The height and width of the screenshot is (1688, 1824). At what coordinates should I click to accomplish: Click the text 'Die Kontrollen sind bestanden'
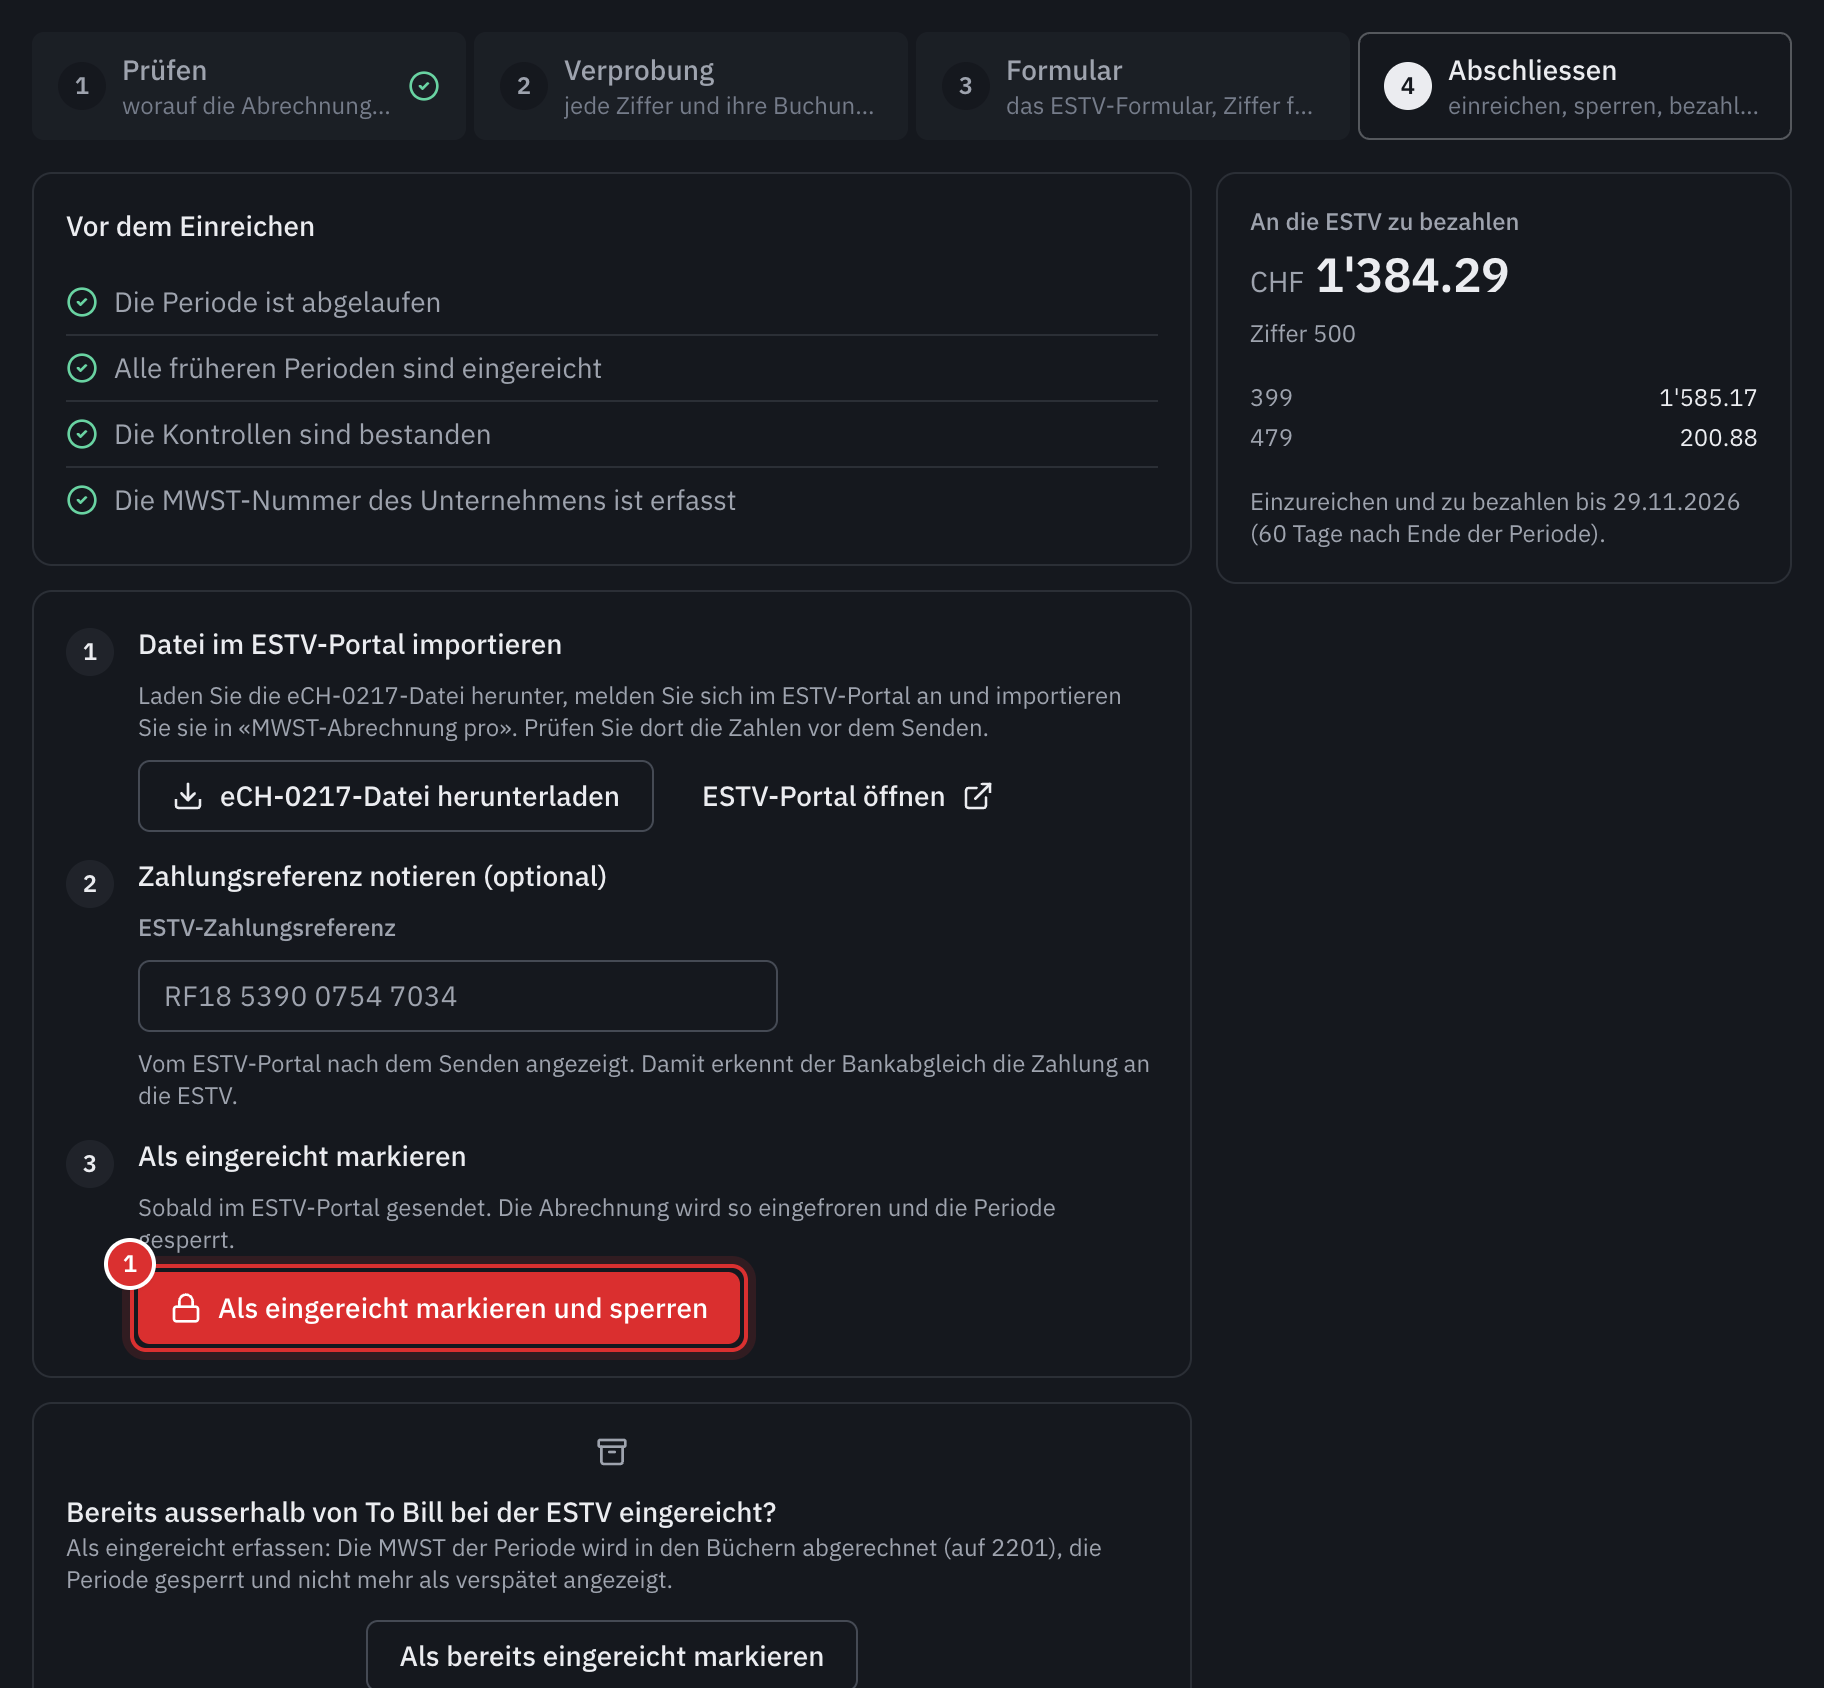302,434
